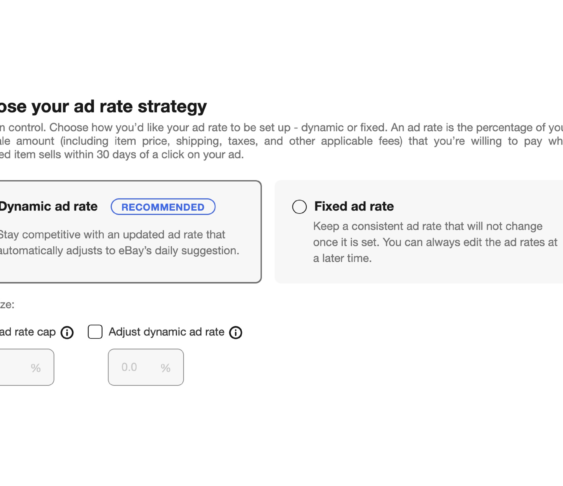563x486 pixels.
Task: Focus the ad rate cap percentage field
Action: tap(27, 367)
